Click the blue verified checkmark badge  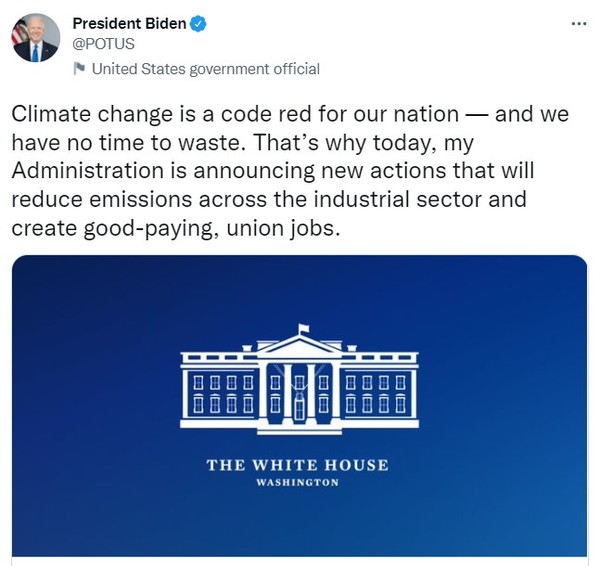pos(198,24)
